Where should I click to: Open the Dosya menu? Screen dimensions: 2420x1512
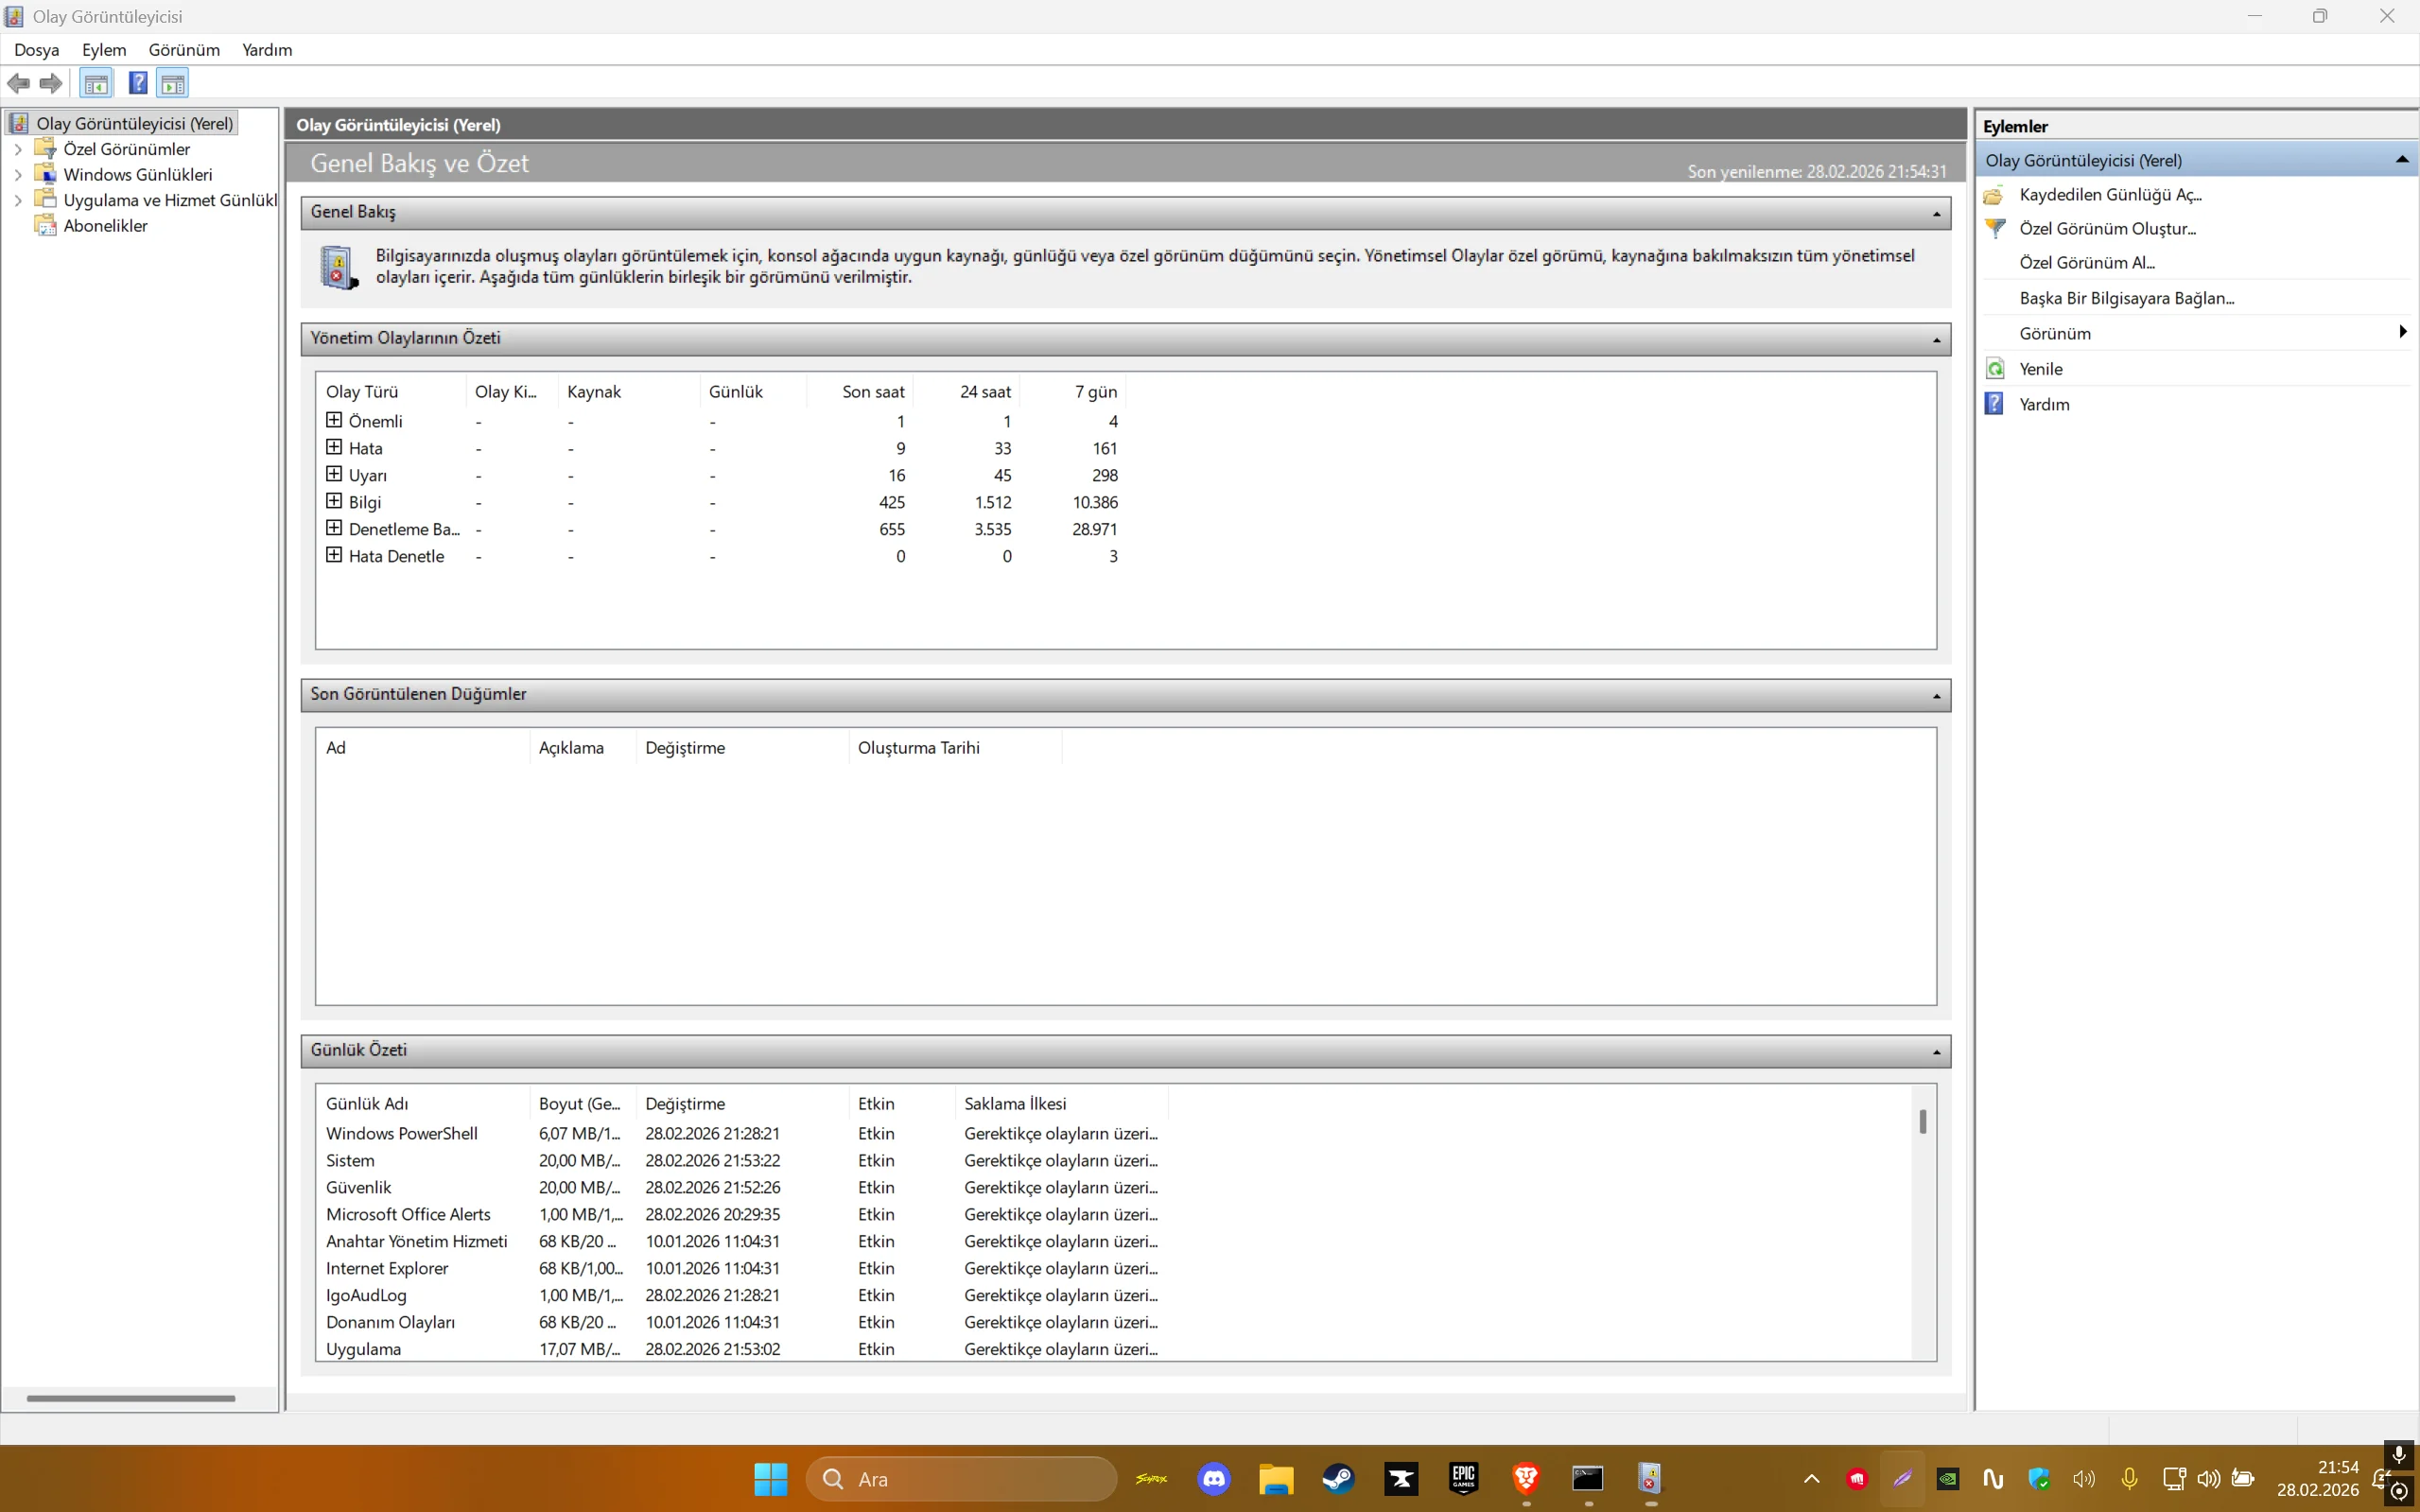(37, 50)
